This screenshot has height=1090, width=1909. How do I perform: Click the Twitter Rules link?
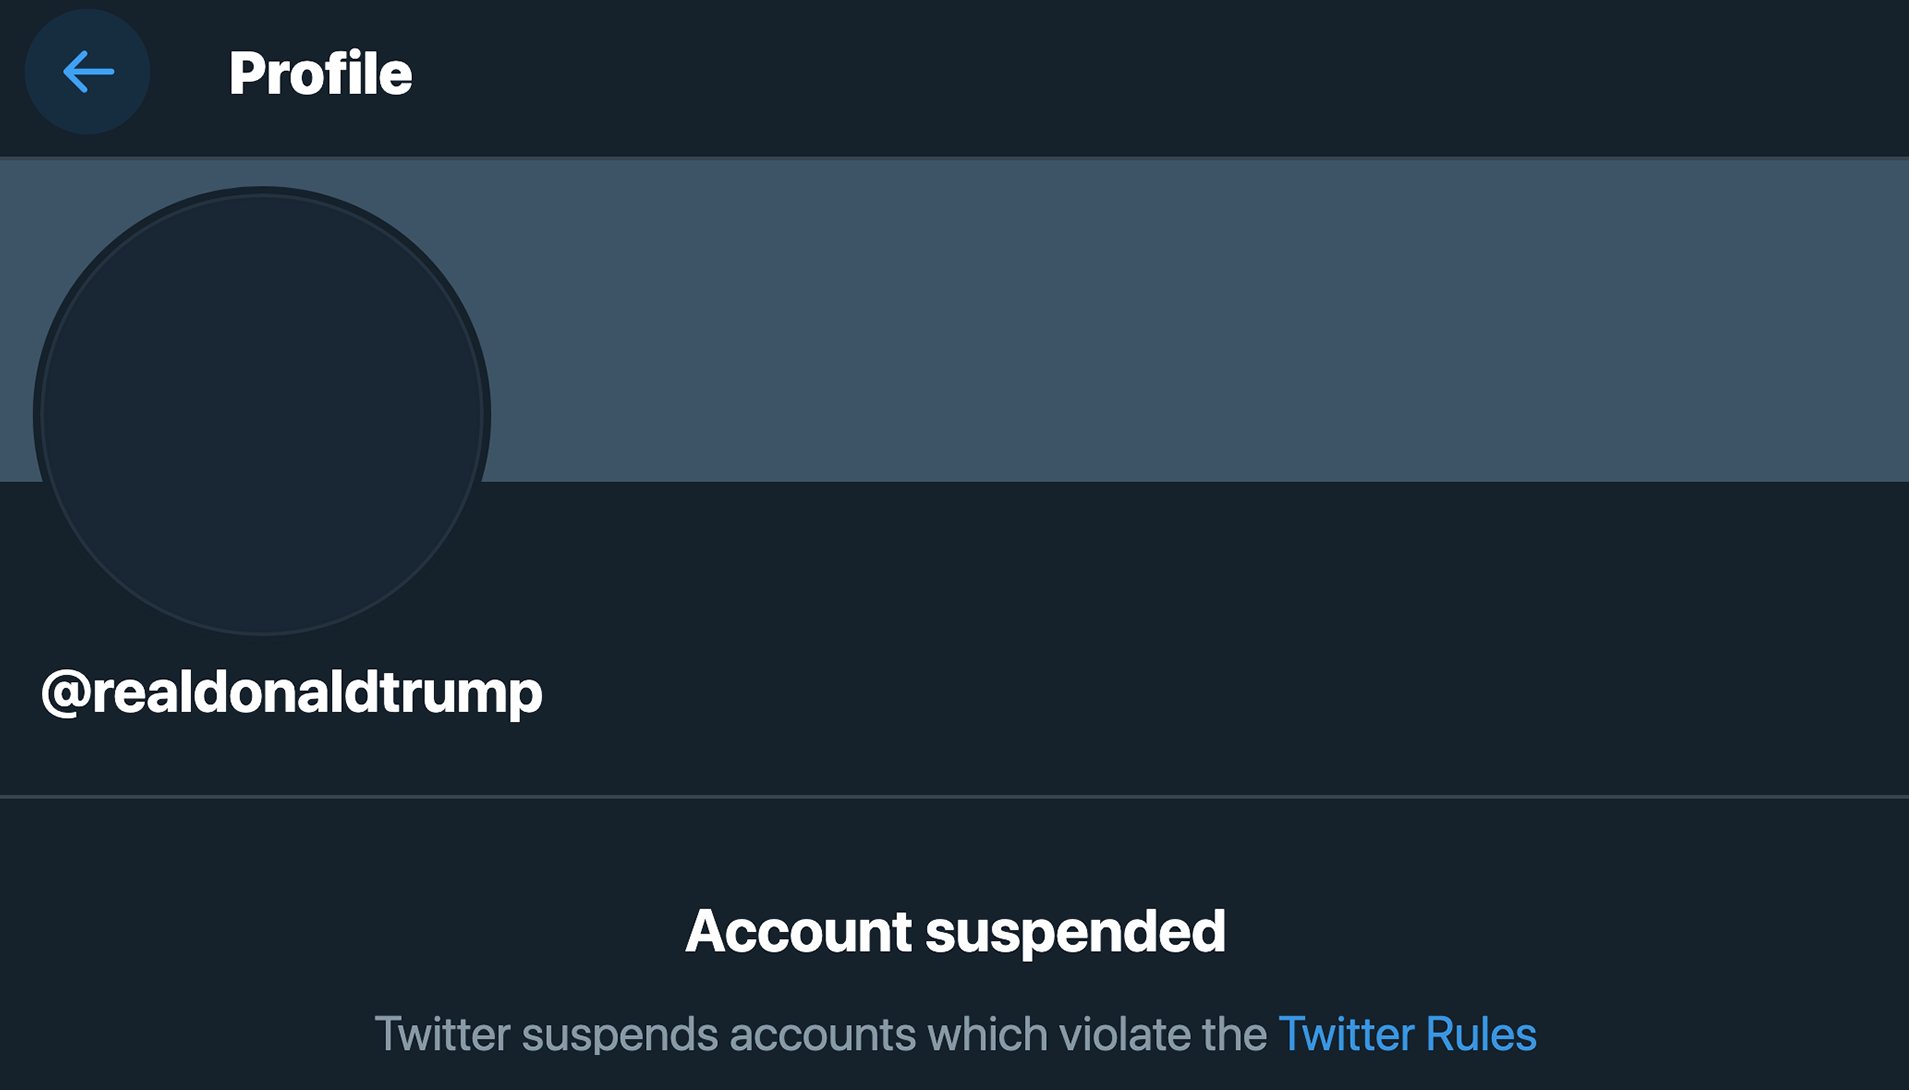tap(1406, 1034)
